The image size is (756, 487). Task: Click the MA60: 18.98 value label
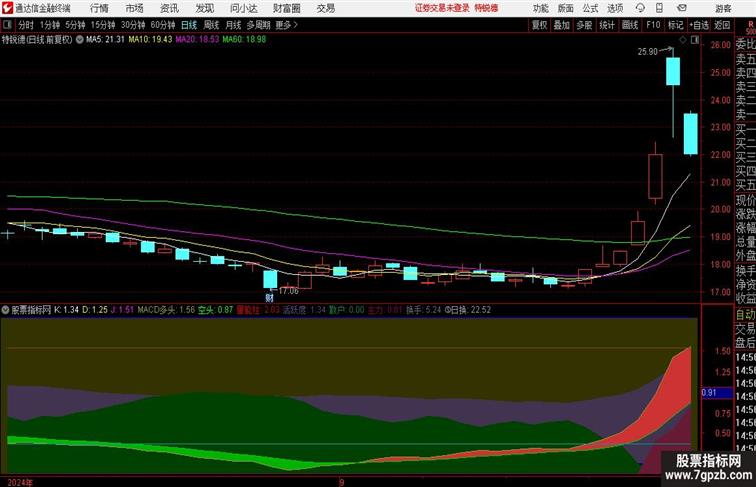coord(244,40)
